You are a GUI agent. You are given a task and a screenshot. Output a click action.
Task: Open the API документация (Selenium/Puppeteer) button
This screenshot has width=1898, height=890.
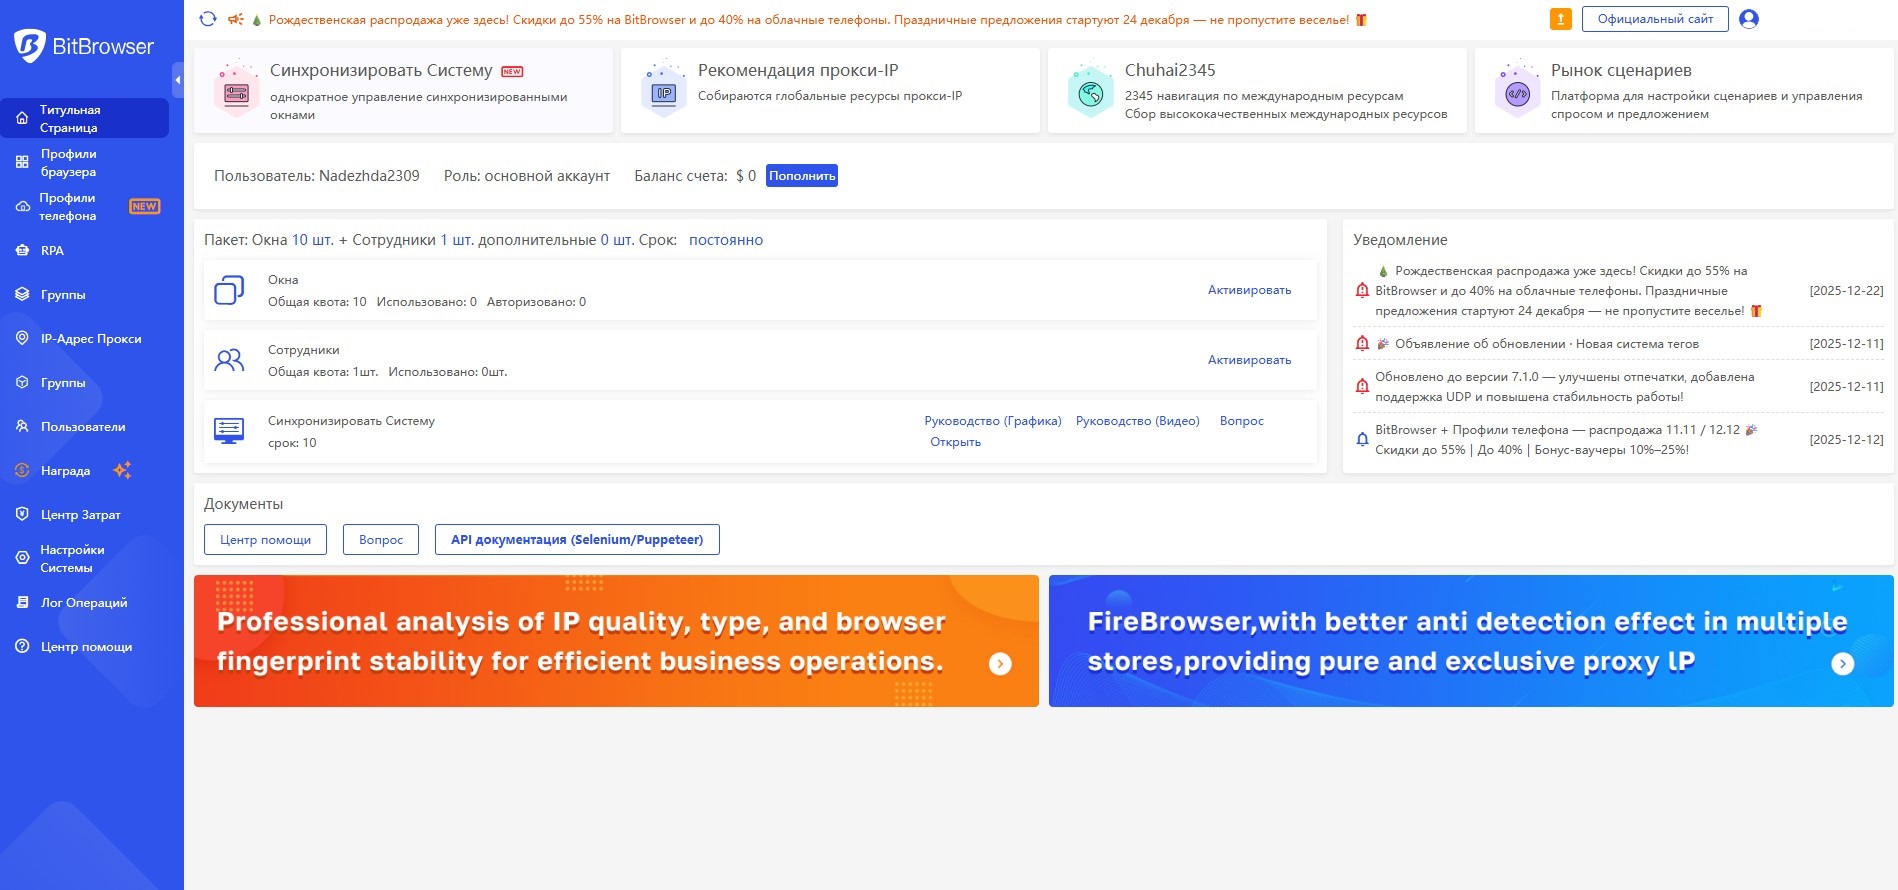coord(577,540)
